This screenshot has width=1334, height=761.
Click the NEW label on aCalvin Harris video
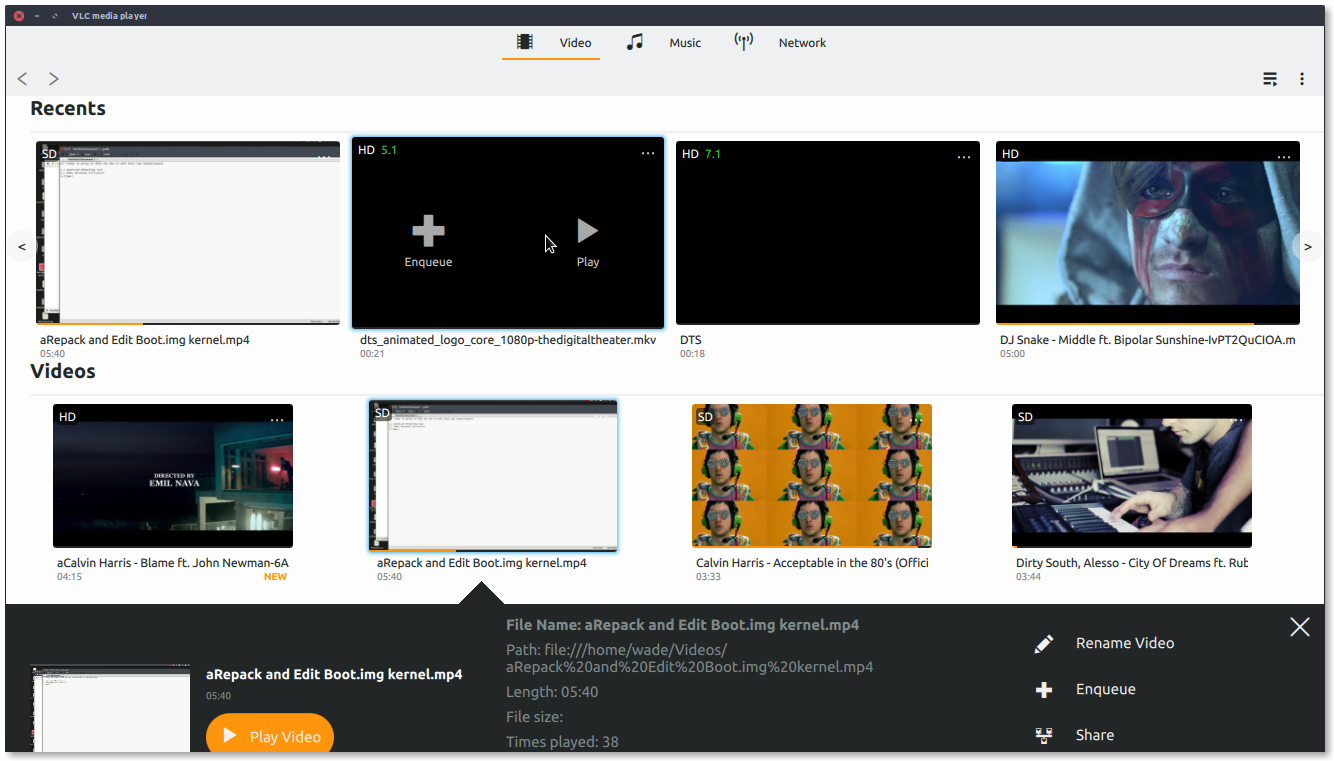click(x=275, y=577)
